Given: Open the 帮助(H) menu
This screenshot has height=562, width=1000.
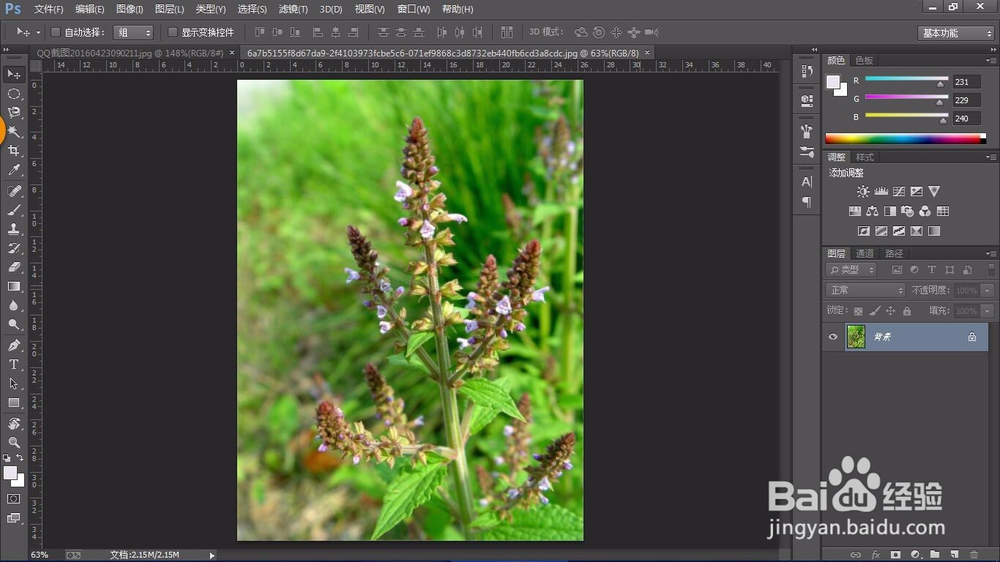Looking at the screenshot, I should pos(457,9).
